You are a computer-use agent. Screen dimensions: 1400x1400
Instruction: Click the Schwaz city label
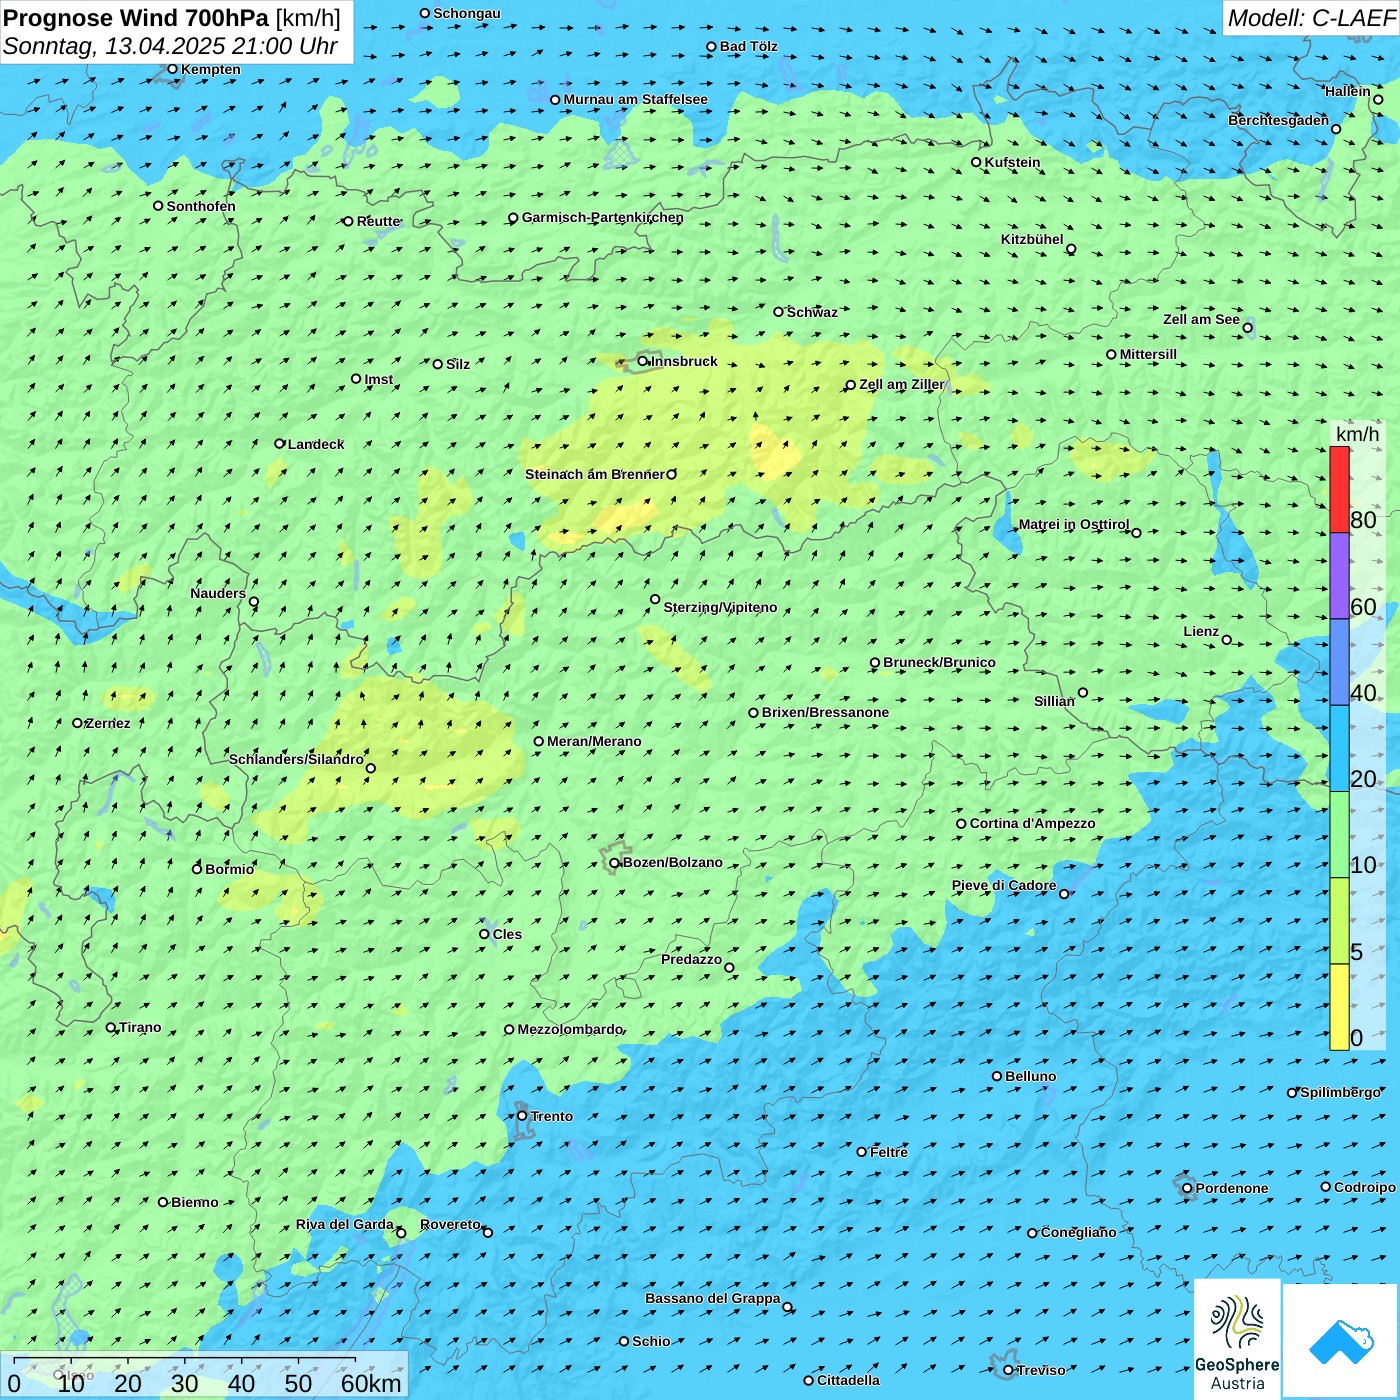pos(812,312)
